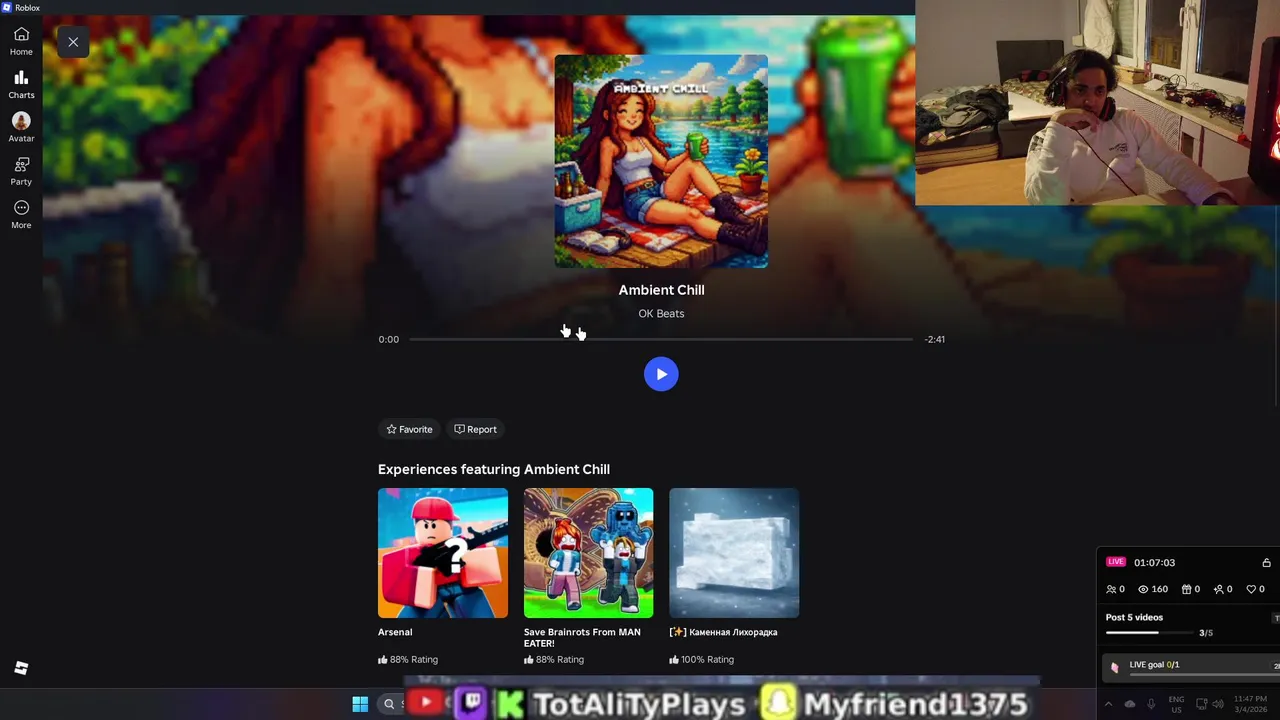Click the Roblox logo icon at bottom-left
1280x720 pixels.
pyautogui.click(x=21, y=668)
